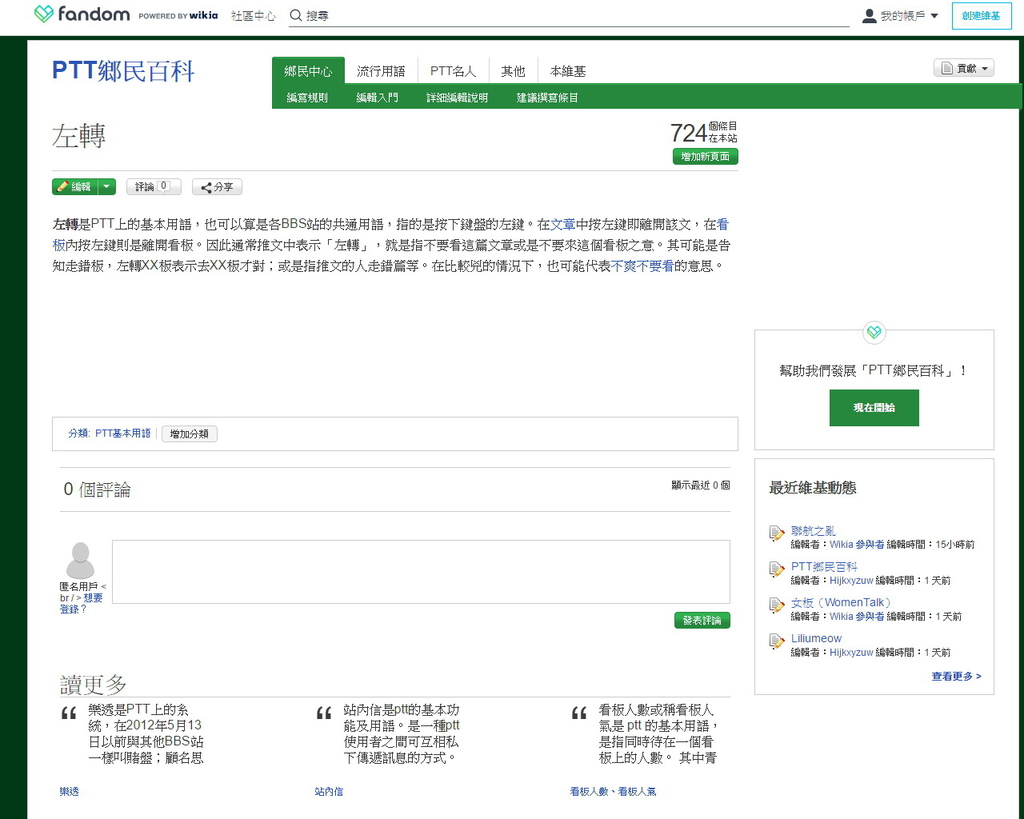Click the 顯示最近 0 個 text
This screenshot has width=1024, height=819.
pyautogui.click(x=701, y=485)
